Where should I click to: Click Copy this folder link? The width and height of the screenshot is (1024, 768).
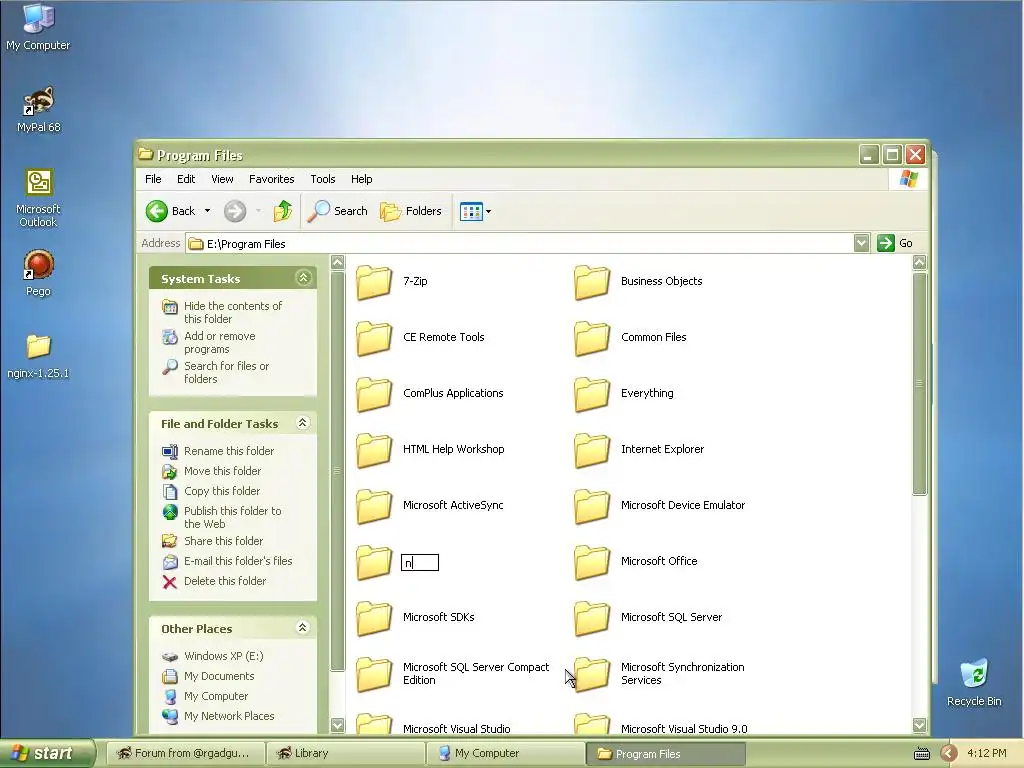[x=221, y=490]
